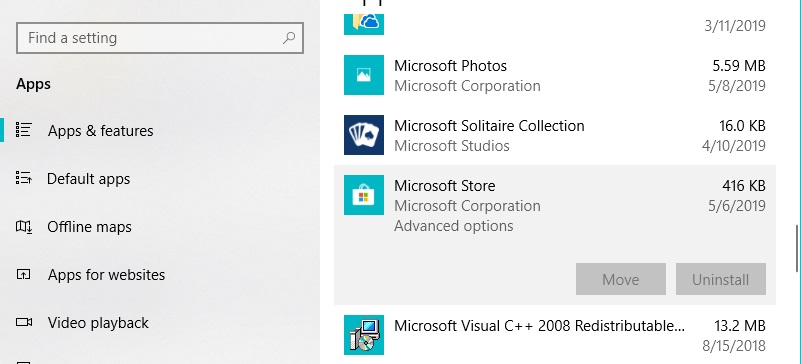Click the Offline maps map icon
The image size is (801, 364).
[x=24, y=226]
